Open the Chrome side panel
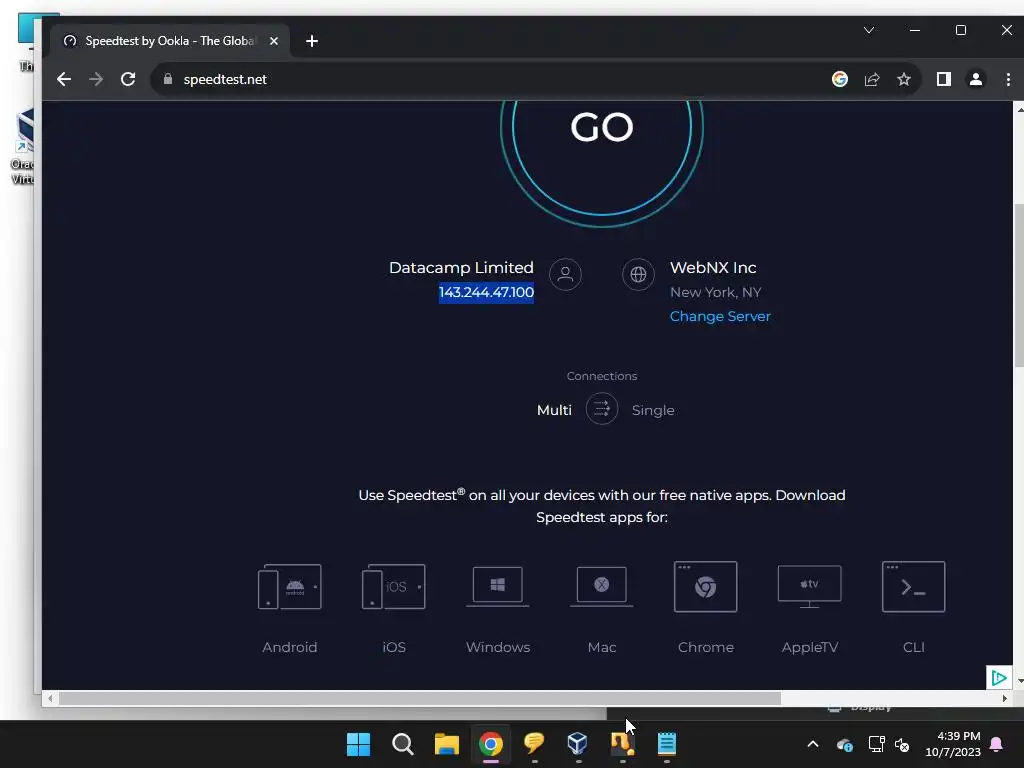 944,79
